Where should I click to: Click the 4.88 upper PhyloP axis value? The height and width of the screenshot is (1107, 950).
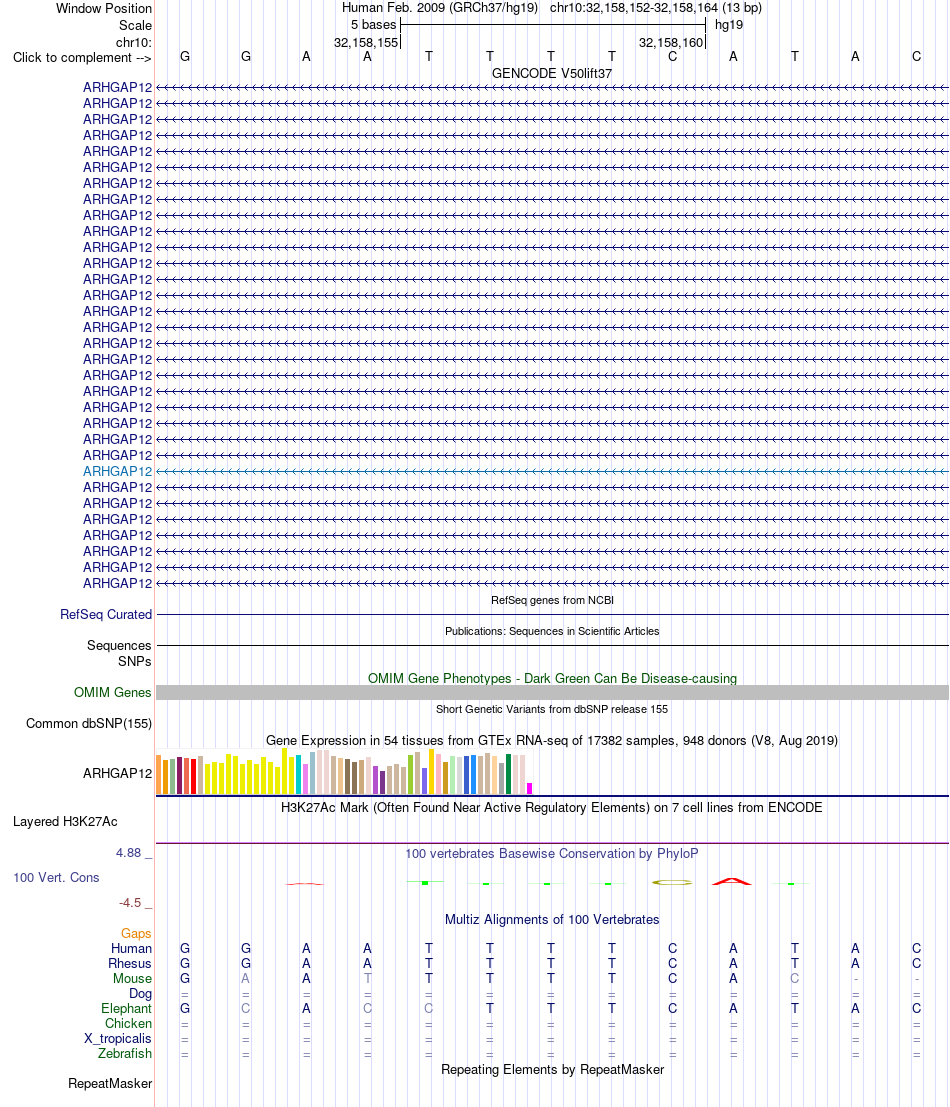[x=129, y=853]
